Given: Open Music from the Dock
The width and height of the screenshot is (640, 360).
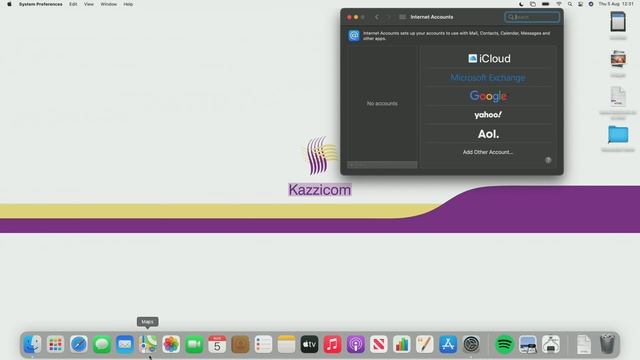Looking at the screenshot, I should click(333, 344).
